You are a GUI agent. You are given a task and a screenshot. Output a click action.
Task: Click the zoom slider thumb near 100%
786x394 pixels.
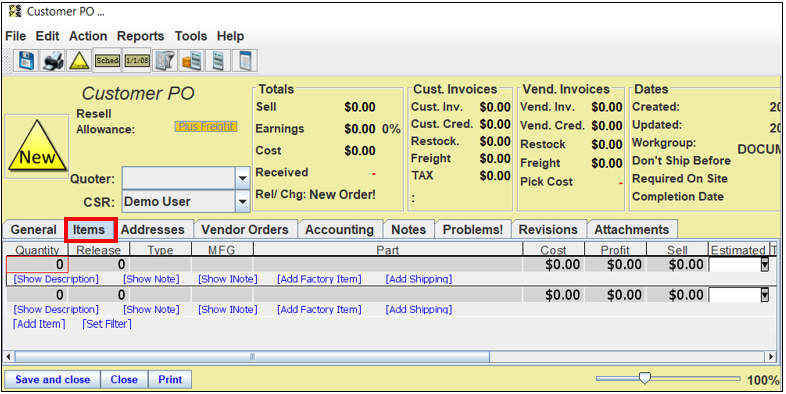click(x=645, y=378)
